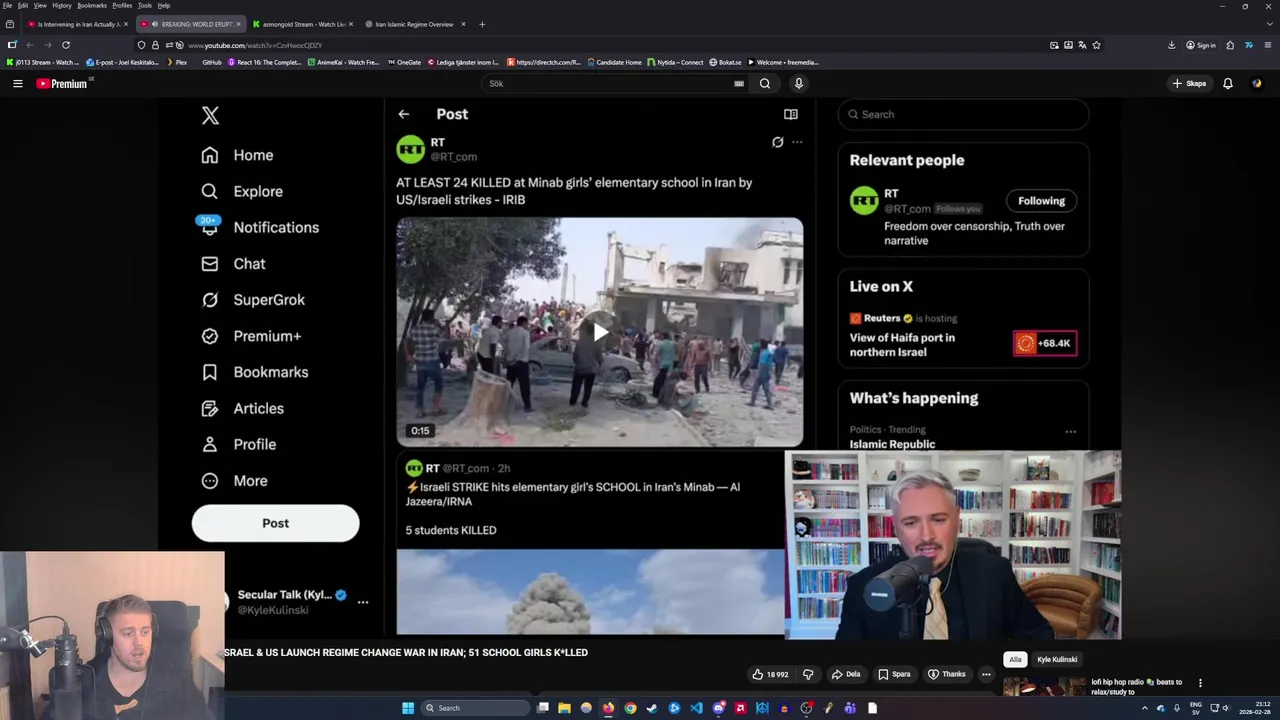Open the Tools menu
The width and height of the screenshot is (1280, 720).
click(145, 5)
